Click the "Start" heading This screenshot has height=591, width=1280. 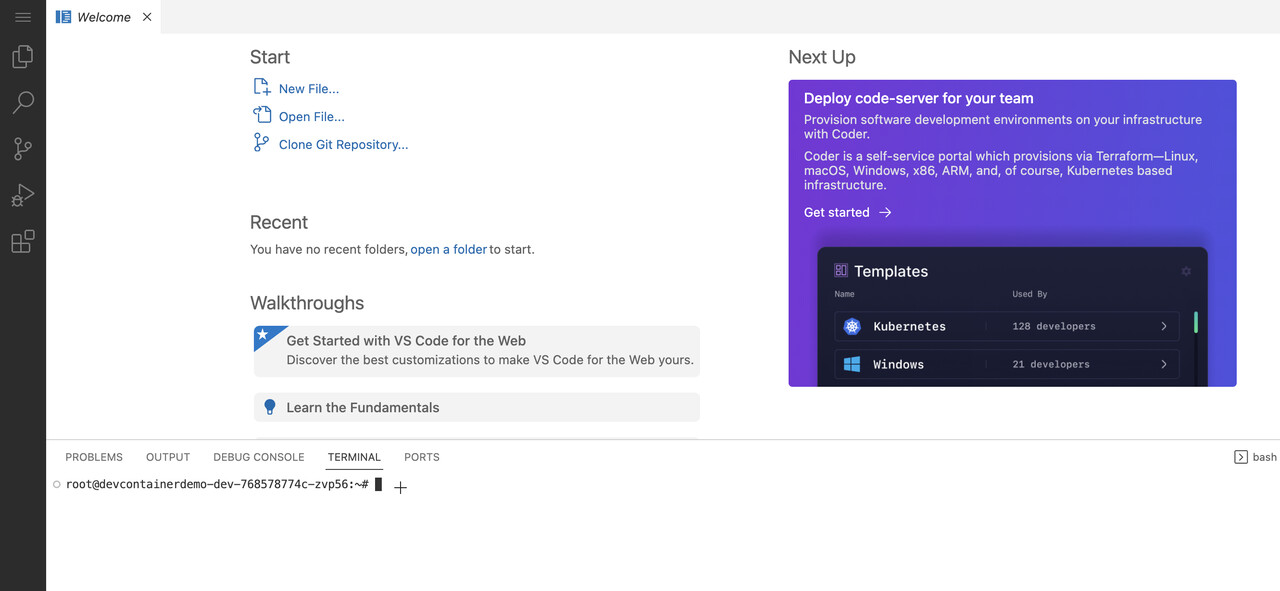(x=270, y=57)
